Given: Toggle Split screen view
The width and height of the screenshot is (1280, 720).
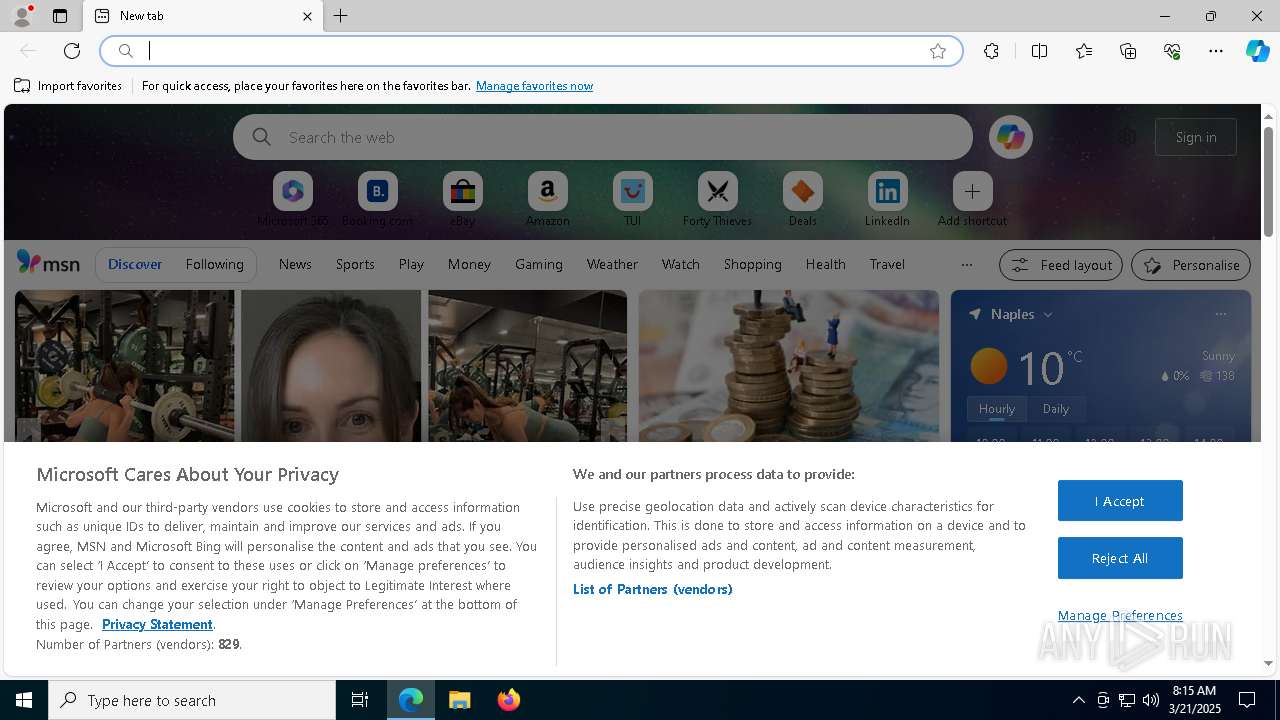Looking at the screenshot, I should [x=1039, y=51].
